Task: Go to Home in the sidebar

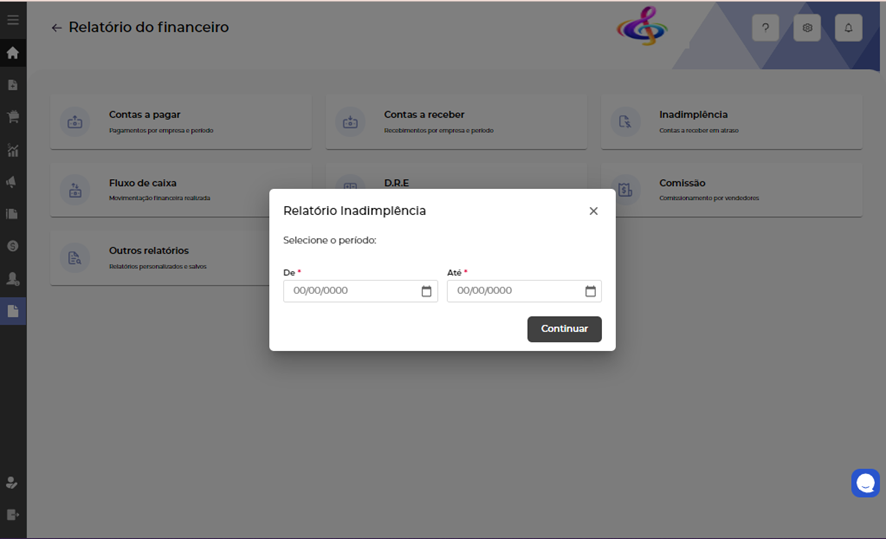Action: pos(13,53)
